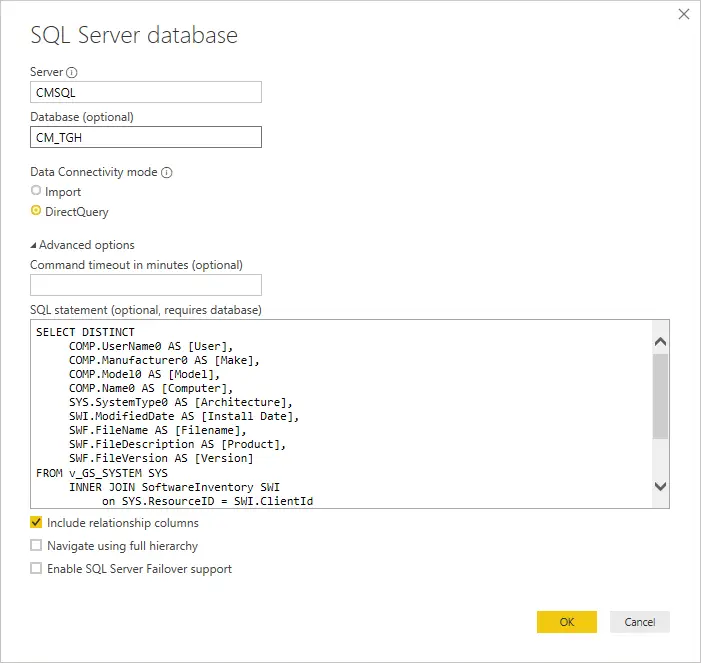Click the Data Connectivity mode info icon
701x663 pixels.
(x=167, y=173)
